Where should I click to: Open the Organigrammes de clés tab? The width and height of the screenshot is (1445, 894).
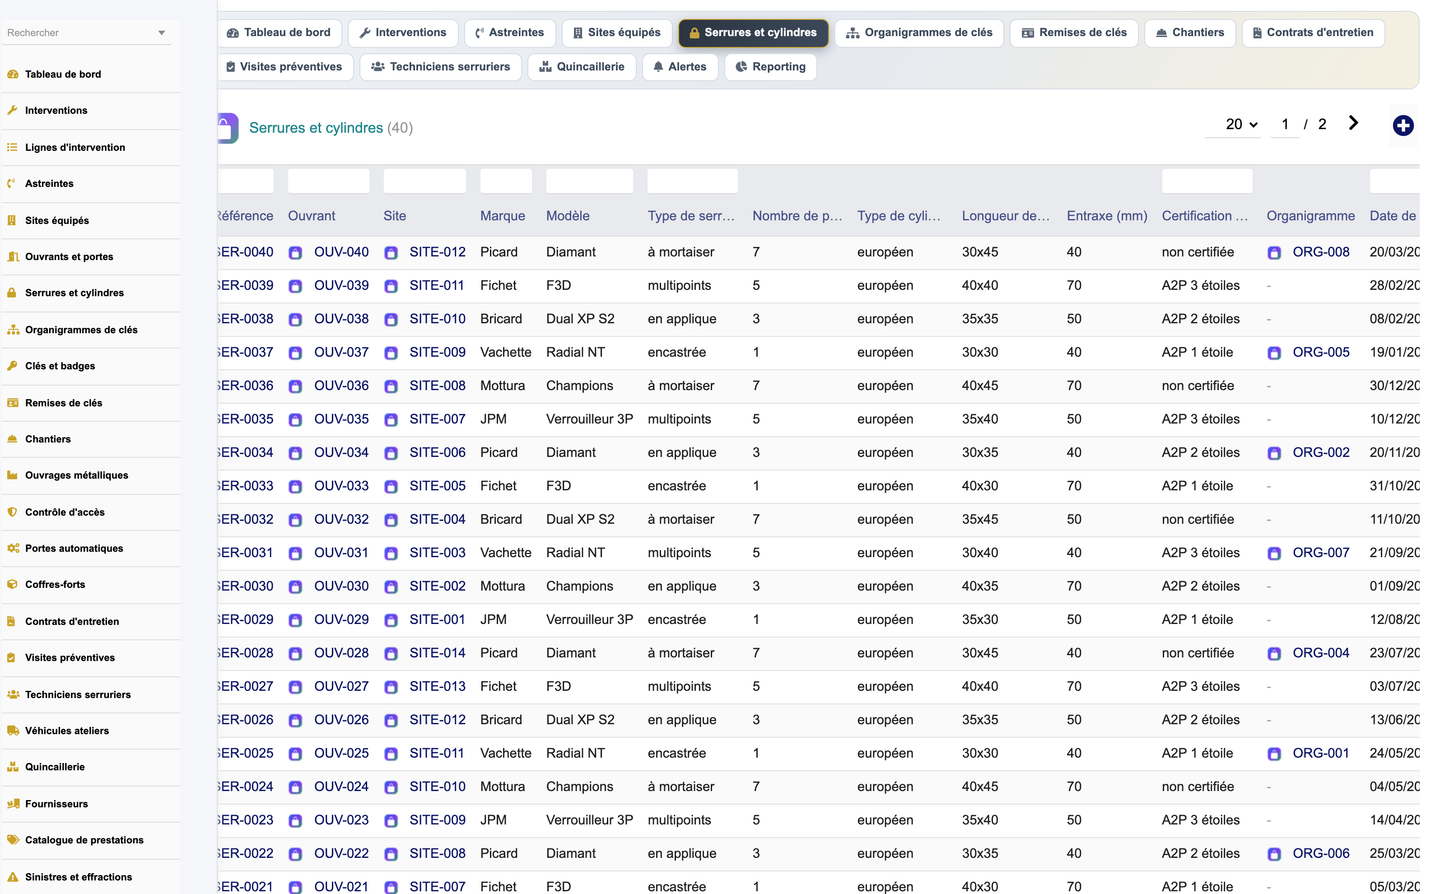(919, 33)
